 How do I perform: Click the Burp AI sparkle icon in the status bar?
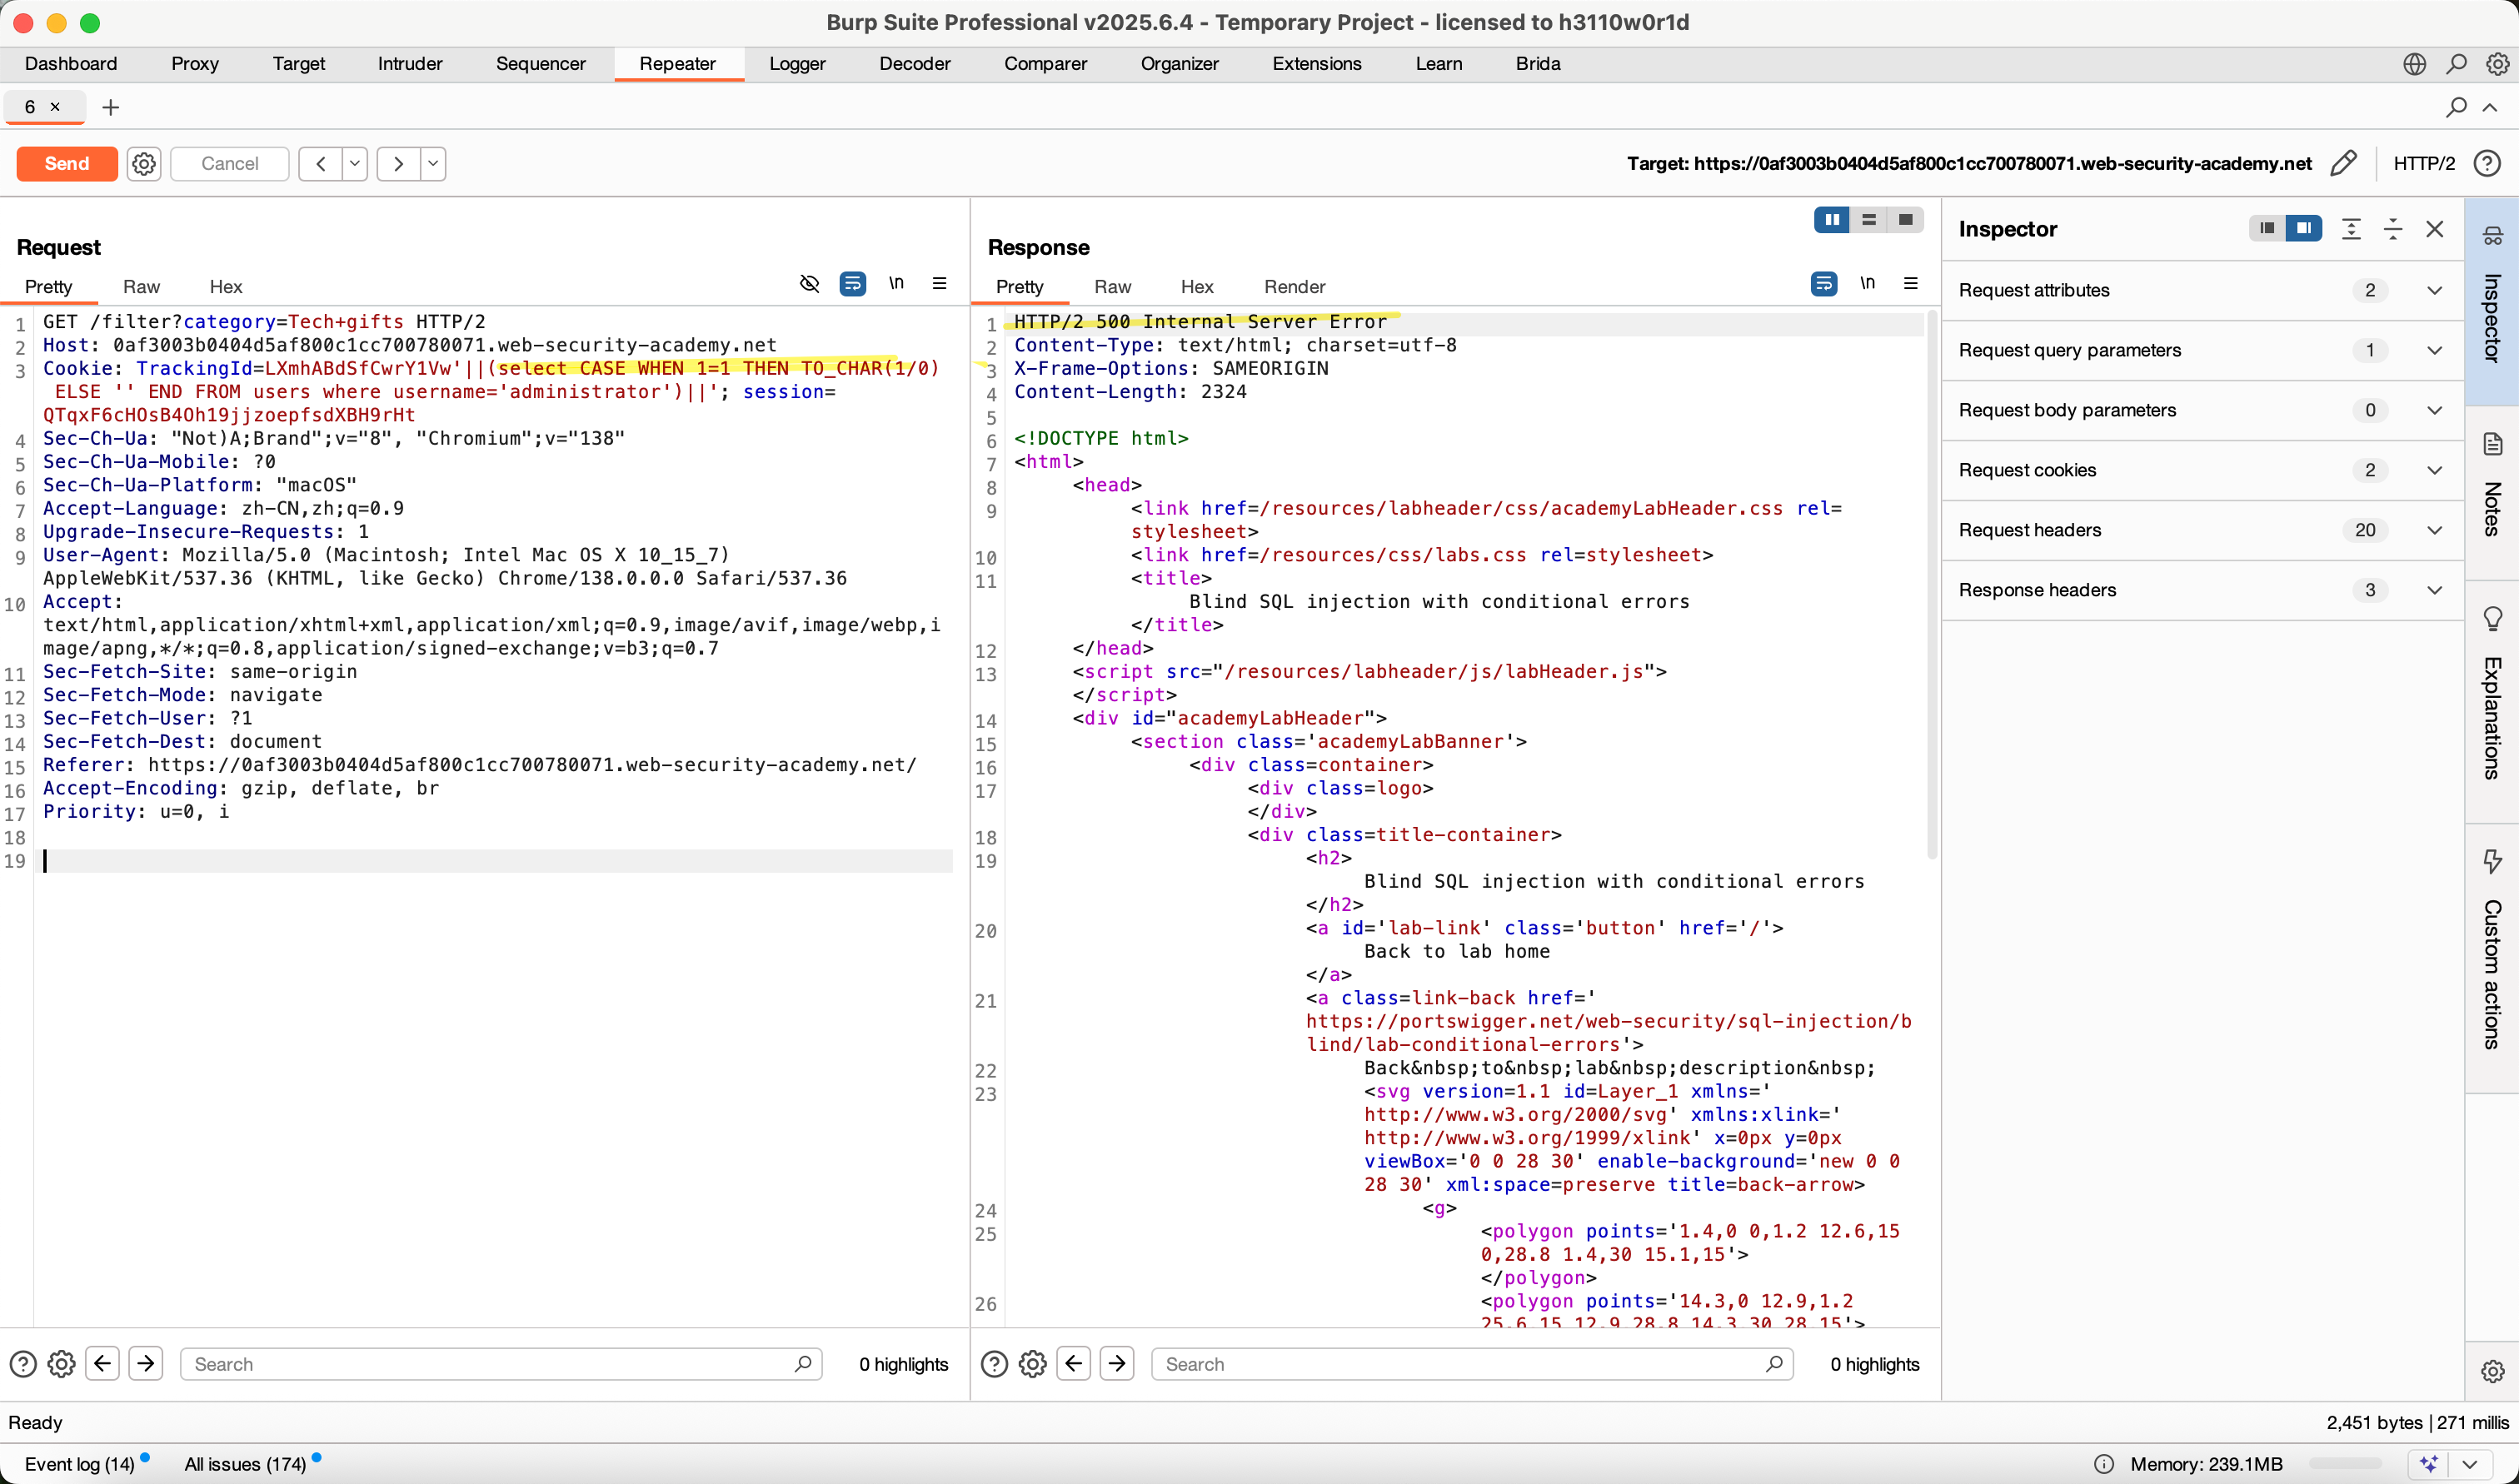click(x=2428, y=1464)
